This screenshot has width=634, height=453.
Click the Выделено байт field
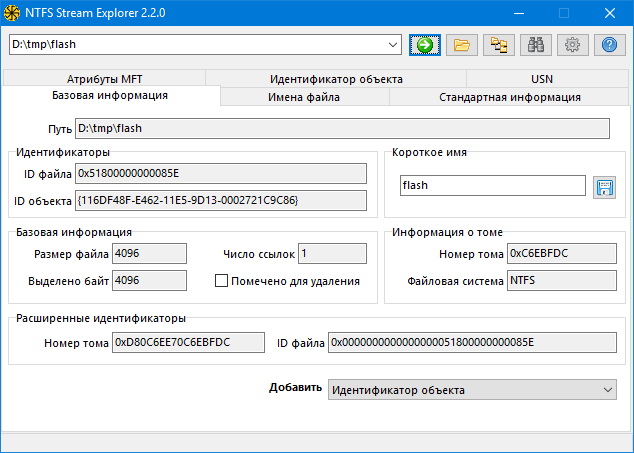tap(149, 280)
